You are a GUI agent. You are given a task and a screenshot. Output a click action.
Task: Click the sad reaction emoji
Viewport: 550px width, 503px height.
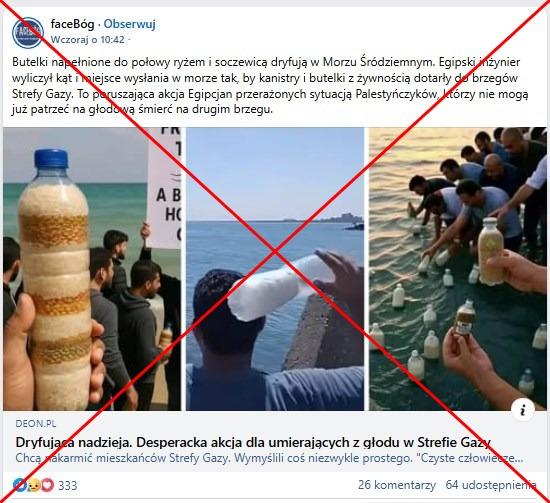click(x=34, y=485)
